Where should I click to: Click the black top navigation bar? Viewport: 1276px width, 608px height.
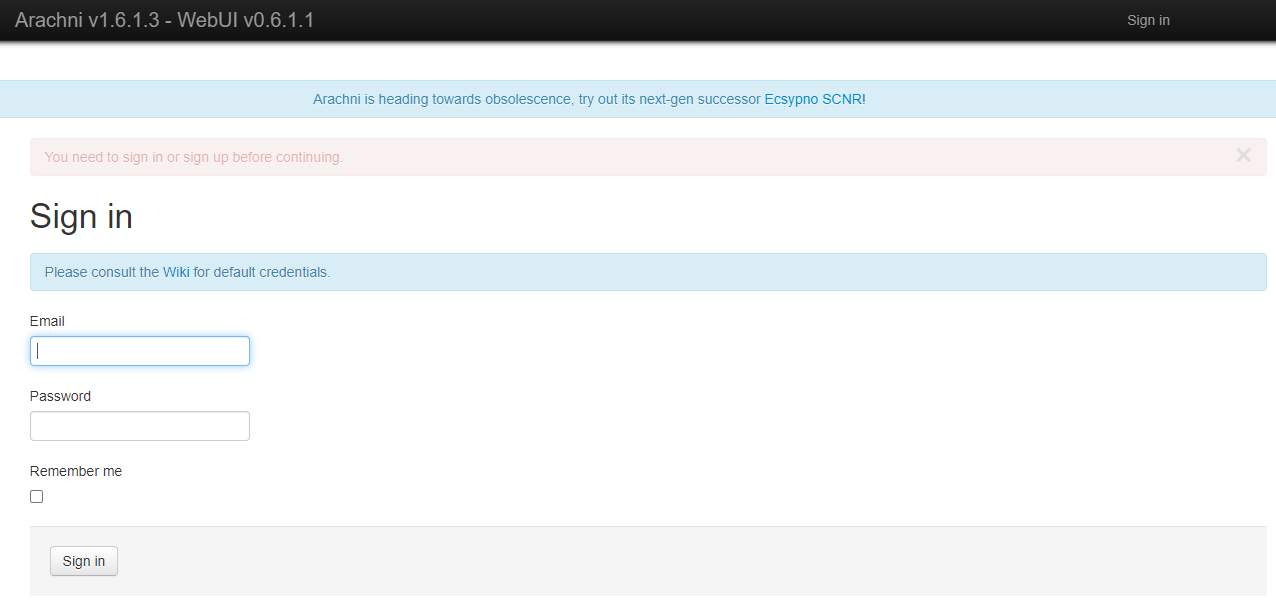click(700, 20)
